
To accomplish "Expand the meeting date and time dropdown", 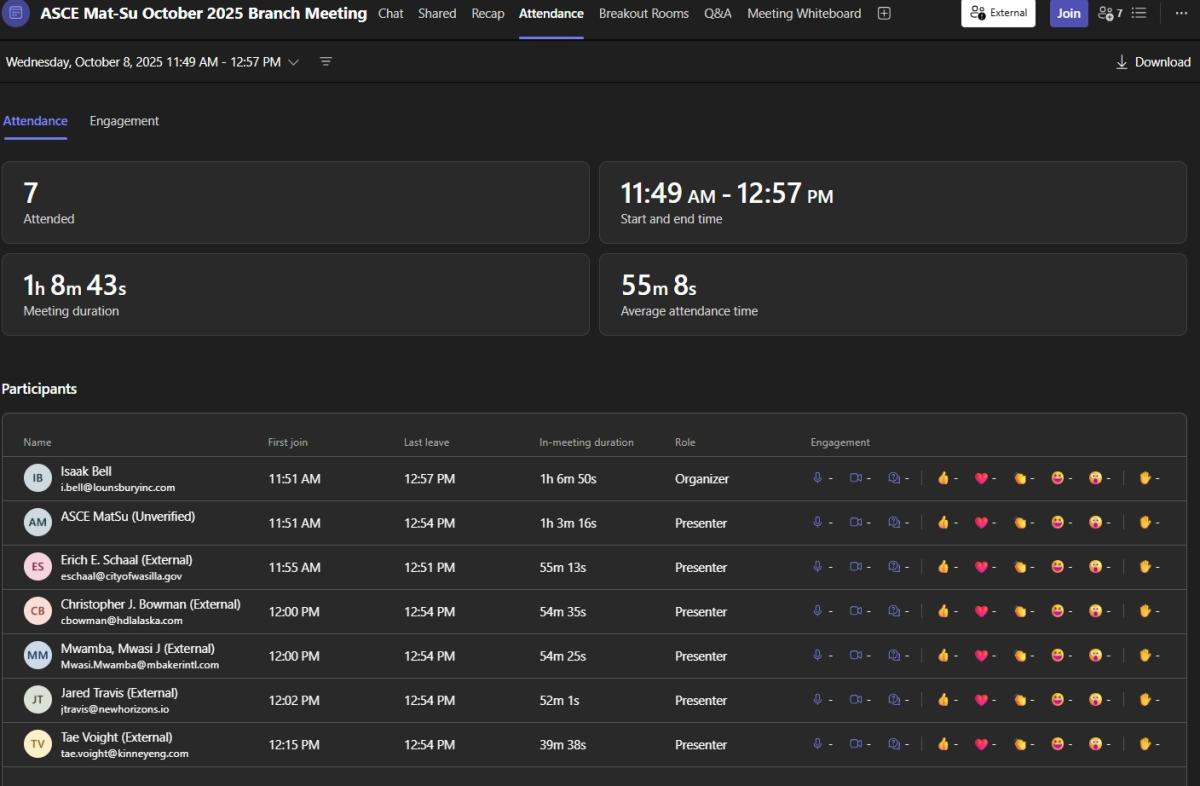I will pyautogui.click(x=293, y=62).
